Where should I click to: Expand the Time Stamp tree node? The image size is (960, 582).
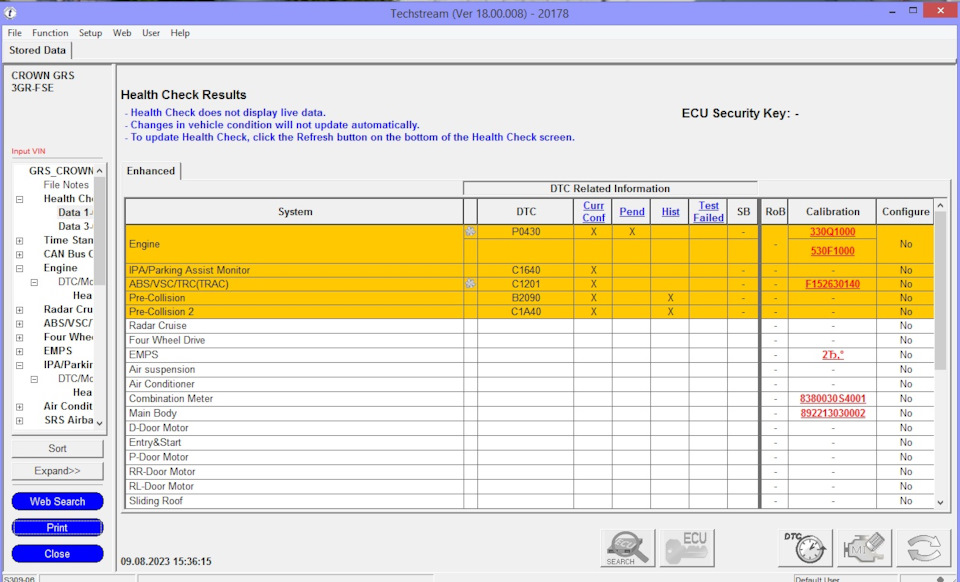coord(20,241)
